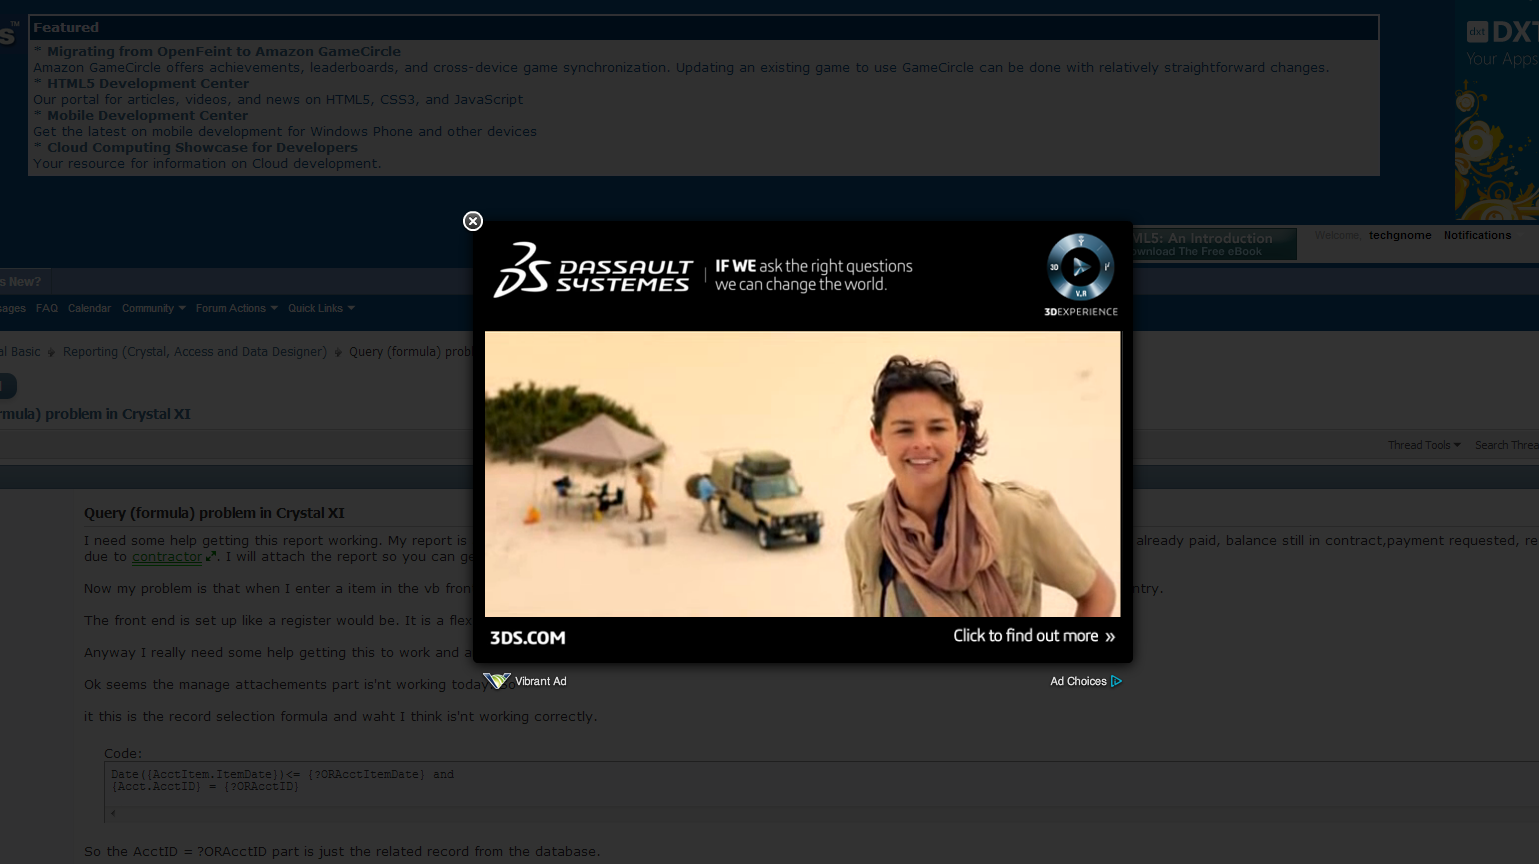Click the thread title 'problem in Crystal XI'
Viewport: 1539px width, 864px height.
95,414
